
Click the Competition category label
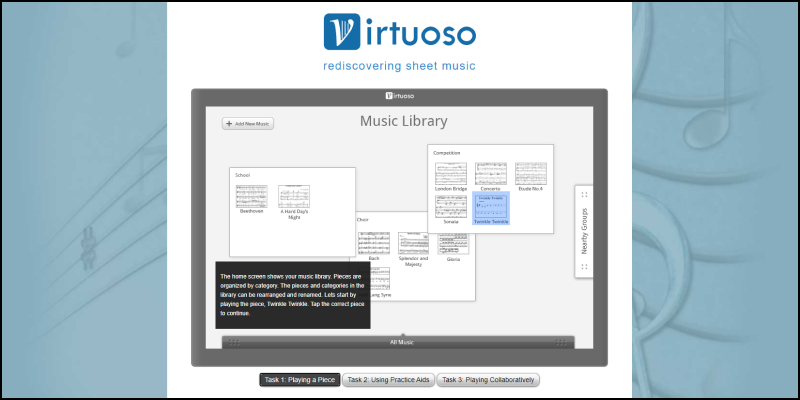[x=446, y=153]
